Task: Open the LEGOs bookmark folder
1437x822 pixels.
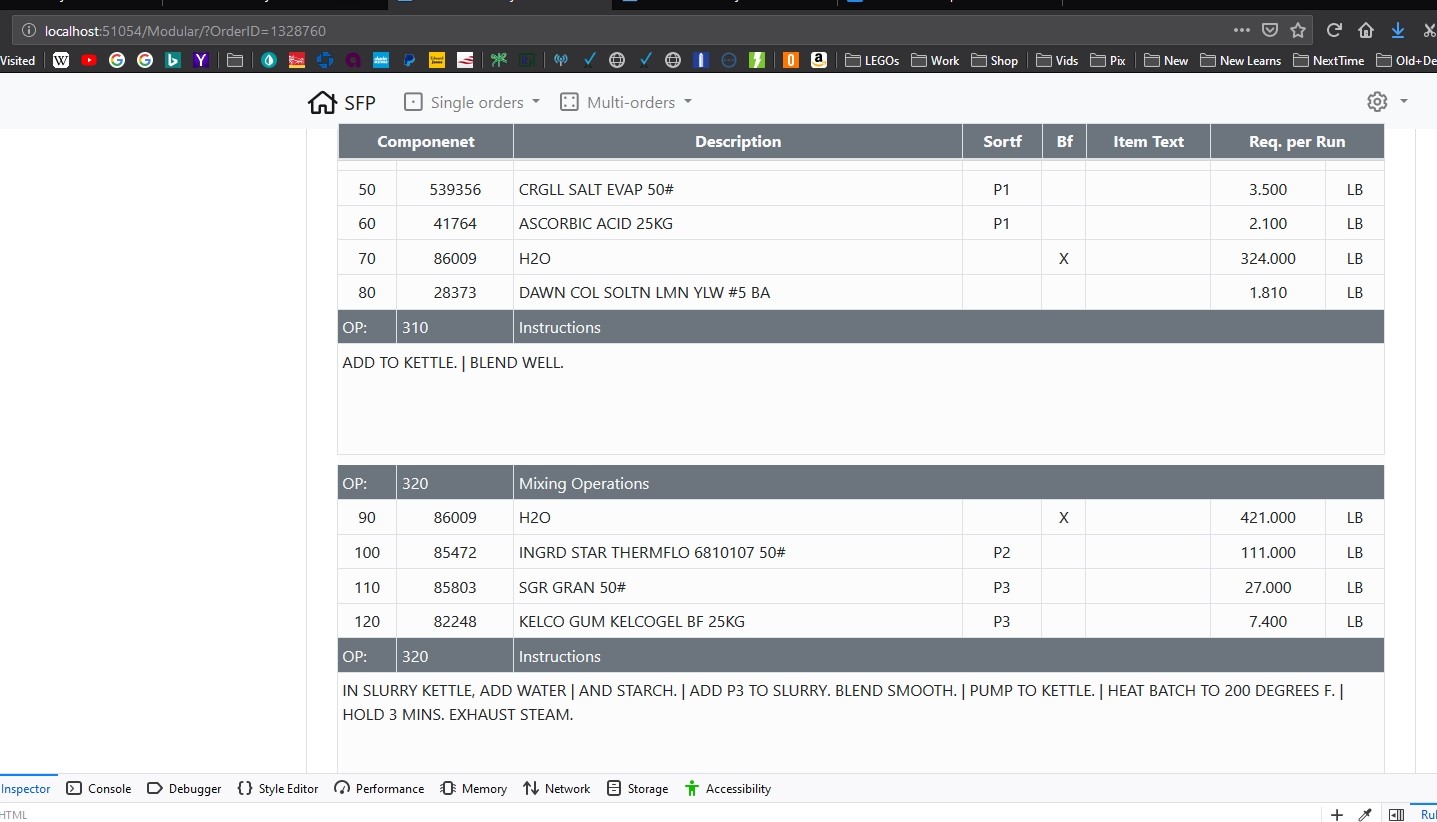Action: [872, 60]
